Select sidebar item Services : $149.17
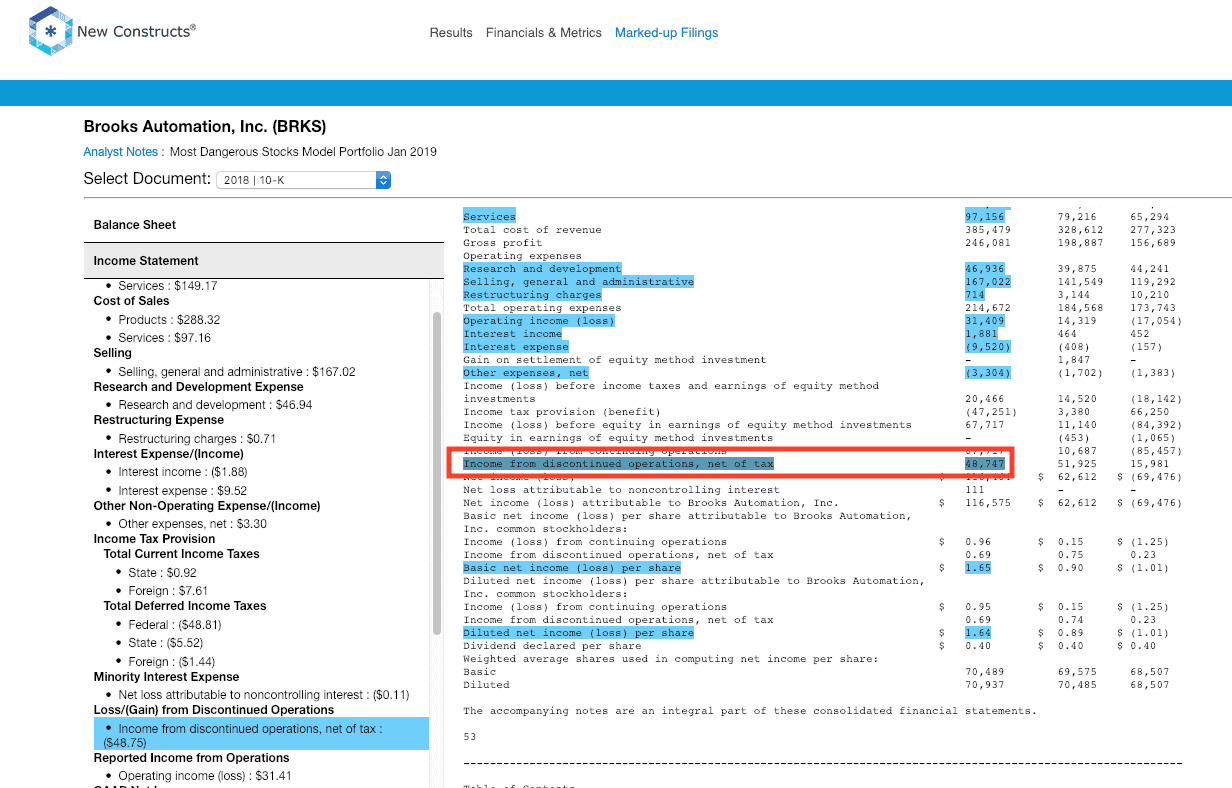1232x788 pixels. [168, 286]
